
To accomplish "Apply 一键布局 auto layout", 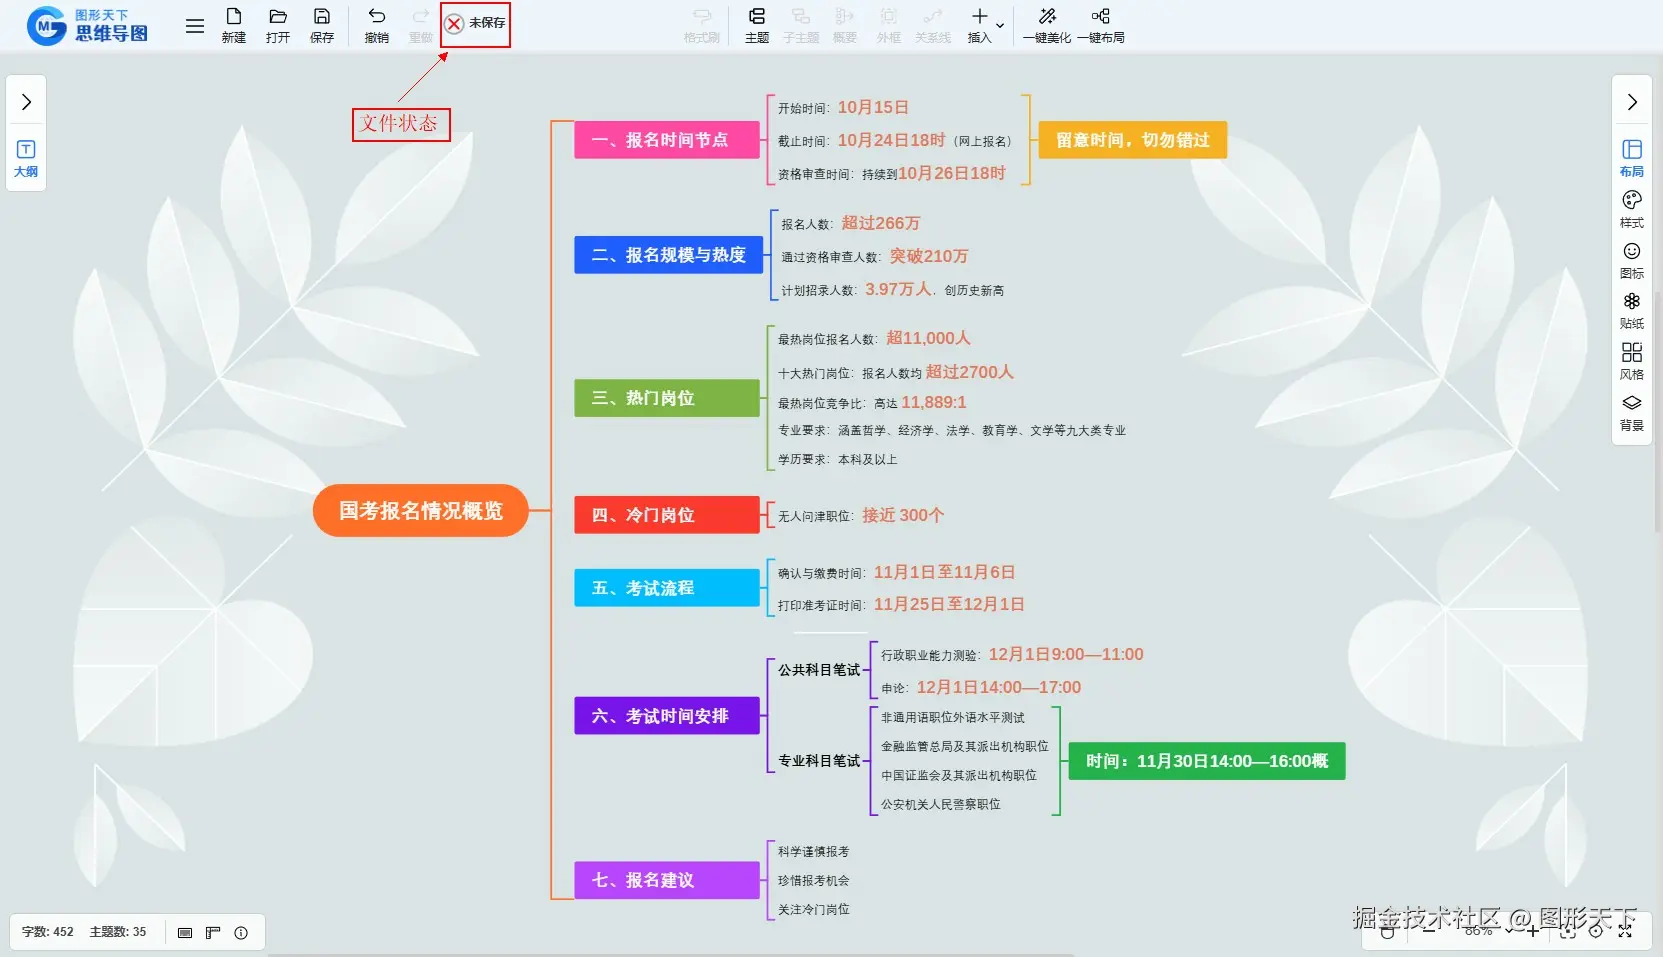I will [1101, 25].
